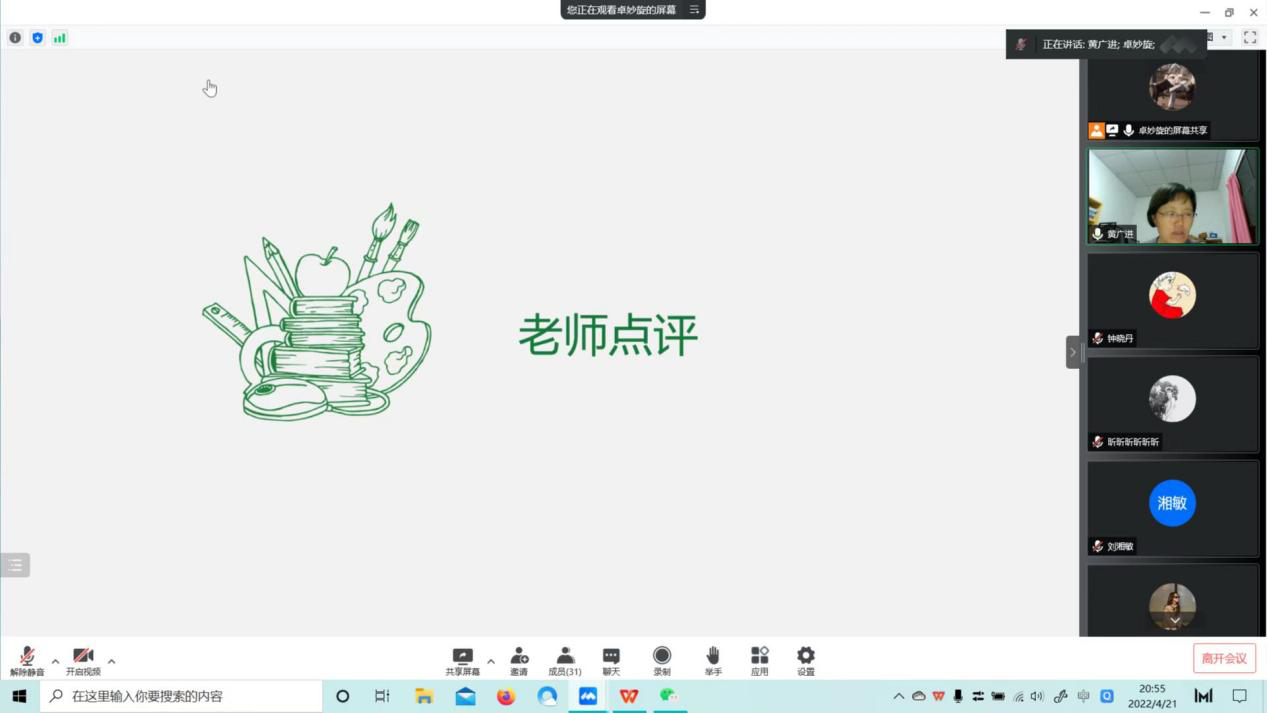This screenshot has height=713, width=1267.
Task: Enter fullscreen mode using top-right icon
Action: click(x=1250, y=38)
